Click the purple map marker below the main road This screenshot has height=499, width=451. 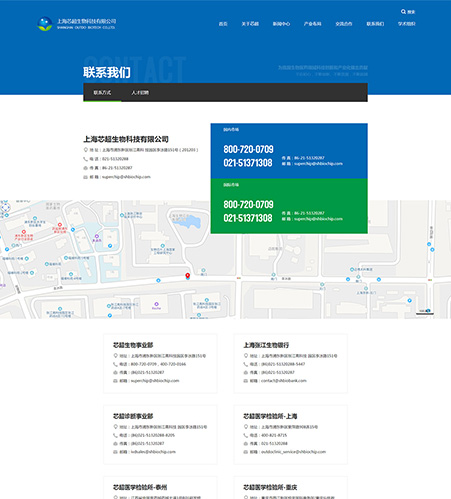click(156, 304)
